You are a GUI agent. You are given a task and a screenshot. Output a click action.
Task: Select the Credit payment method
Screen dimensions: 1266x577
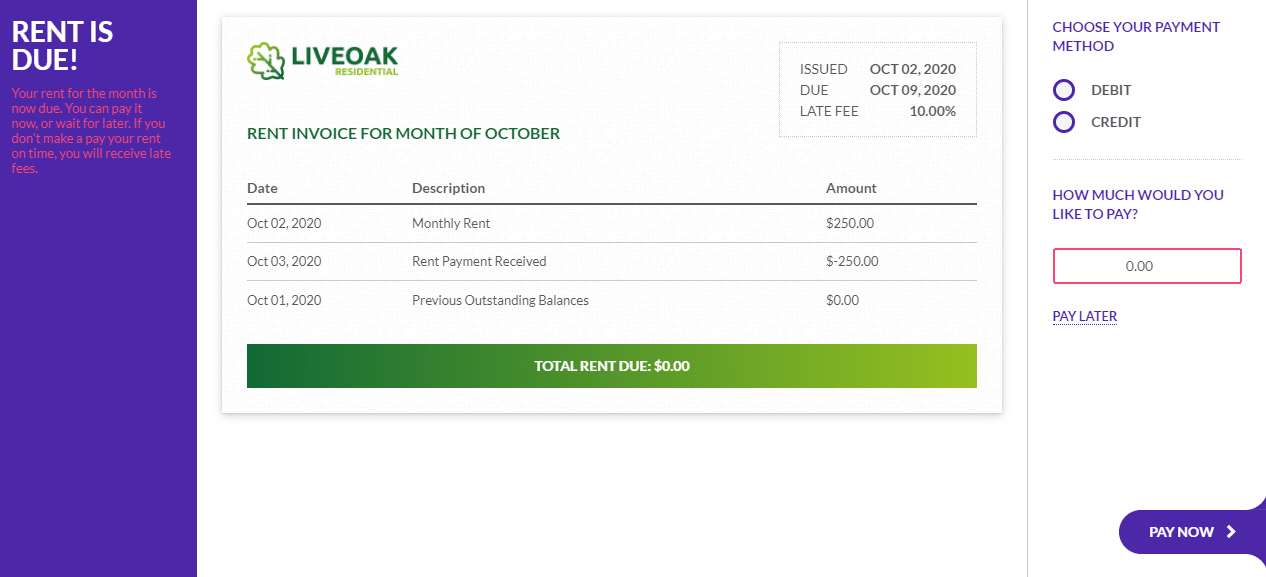[x=1064, y=122]
